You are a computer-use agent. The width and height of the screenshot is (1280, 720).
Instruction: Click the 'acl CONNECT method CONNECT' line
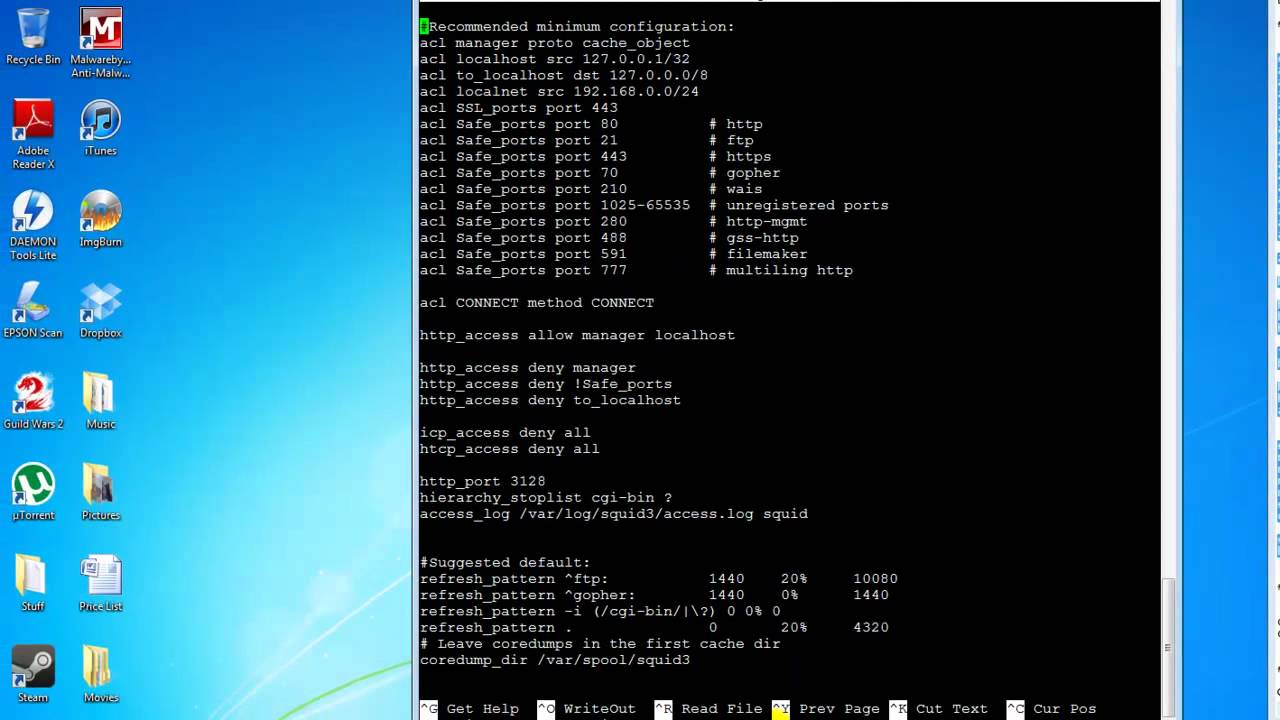(537, 302)
